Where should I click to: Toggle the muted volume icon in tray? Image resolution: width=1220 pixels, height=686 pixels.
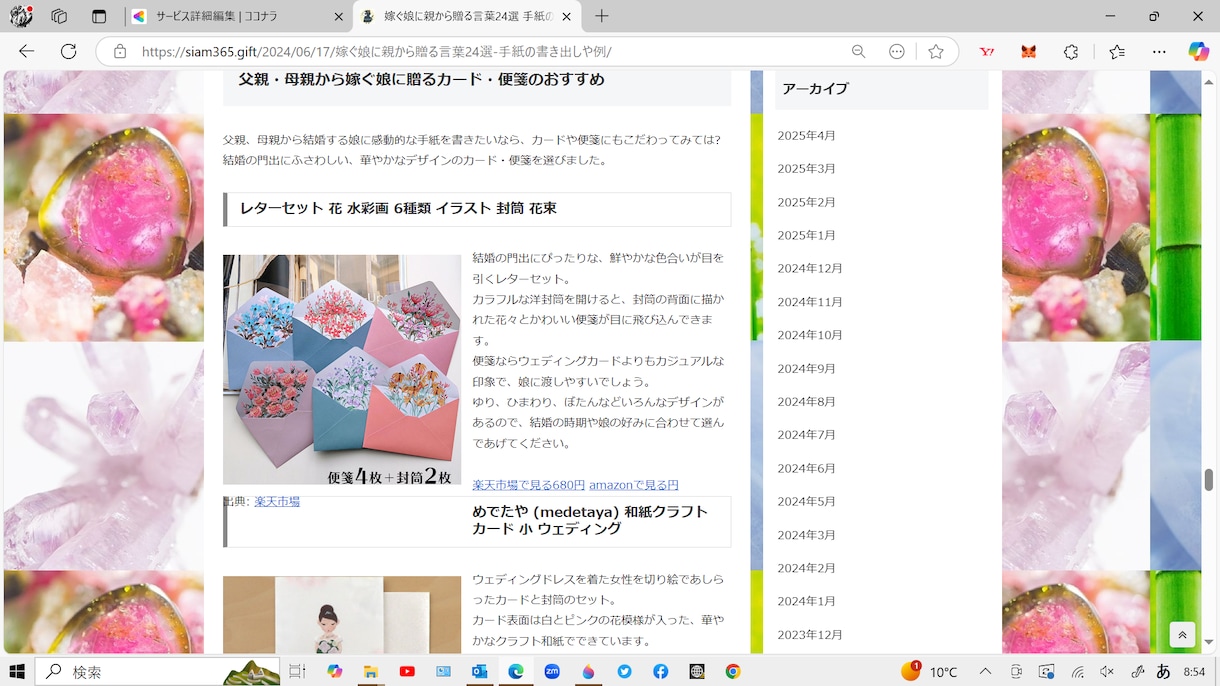click(1107, 672)
